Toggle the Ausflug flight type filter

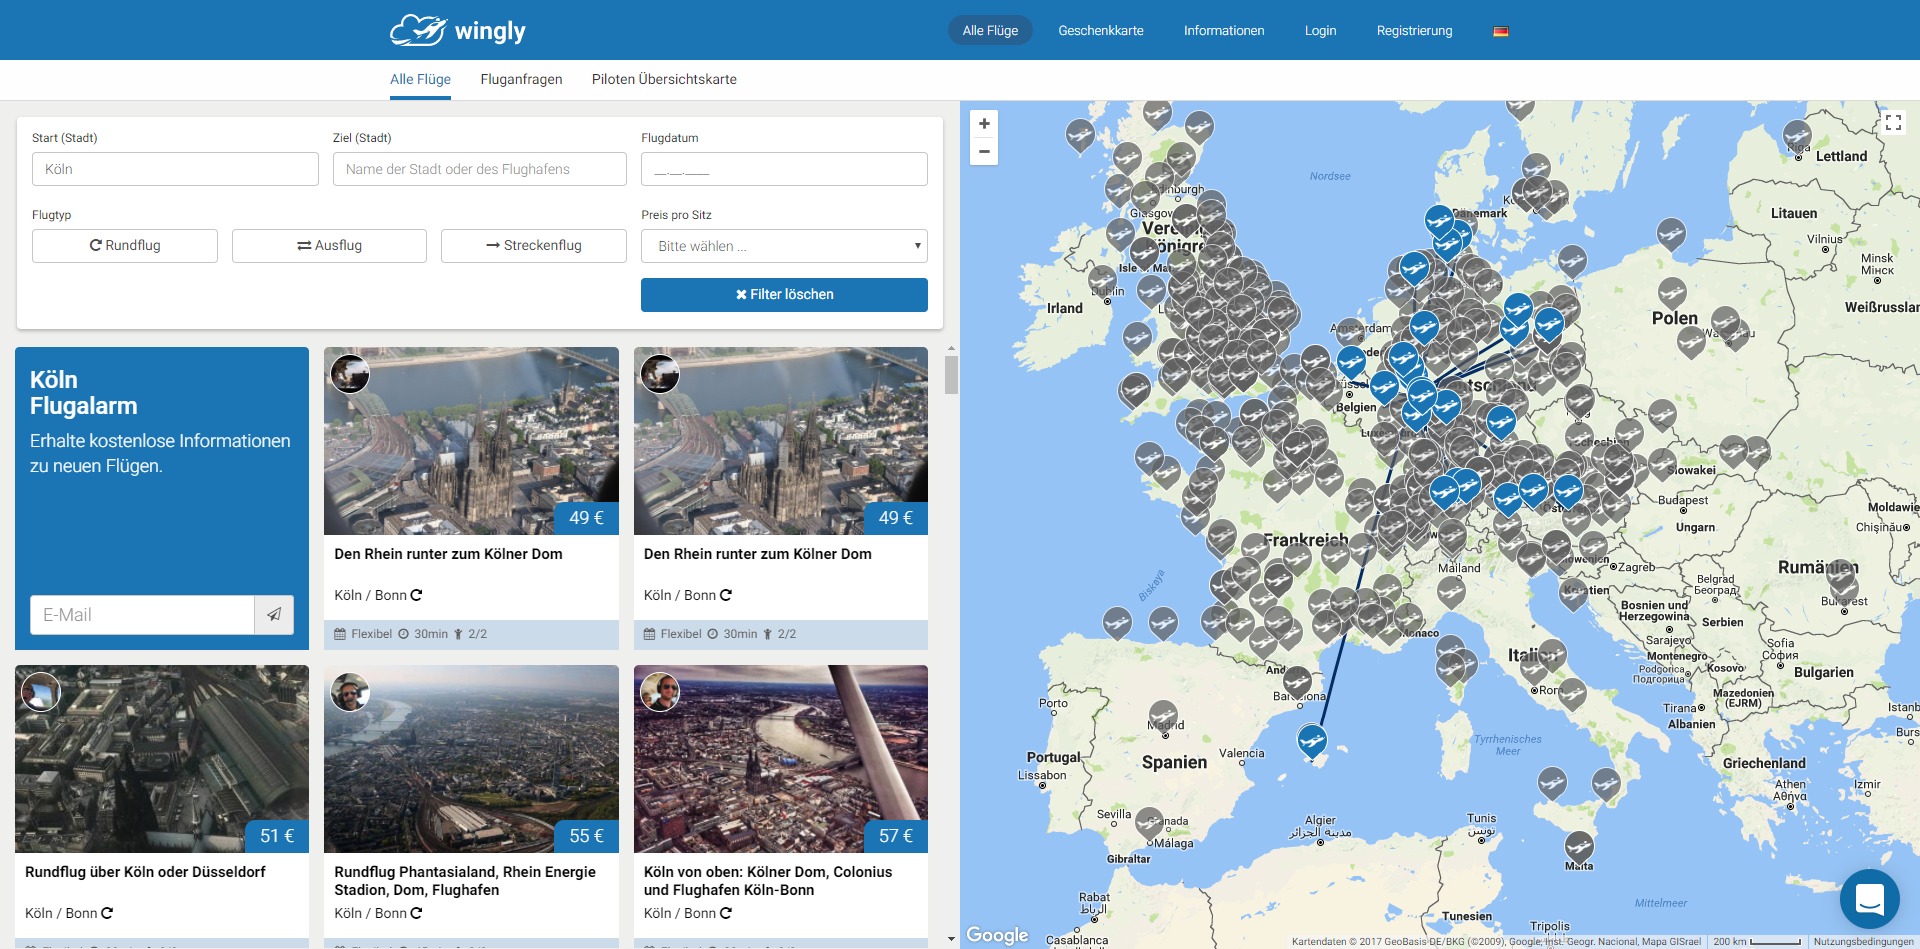[329, 245]
